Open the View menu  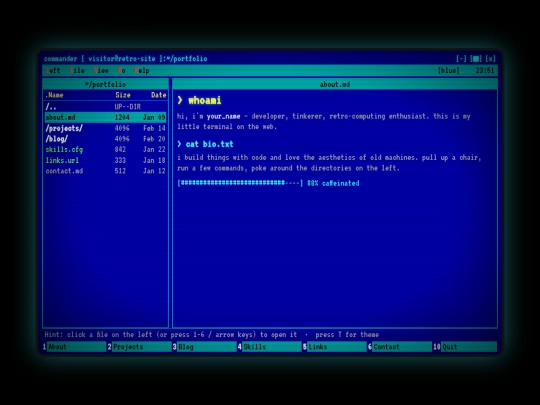(x=101, y=71)
